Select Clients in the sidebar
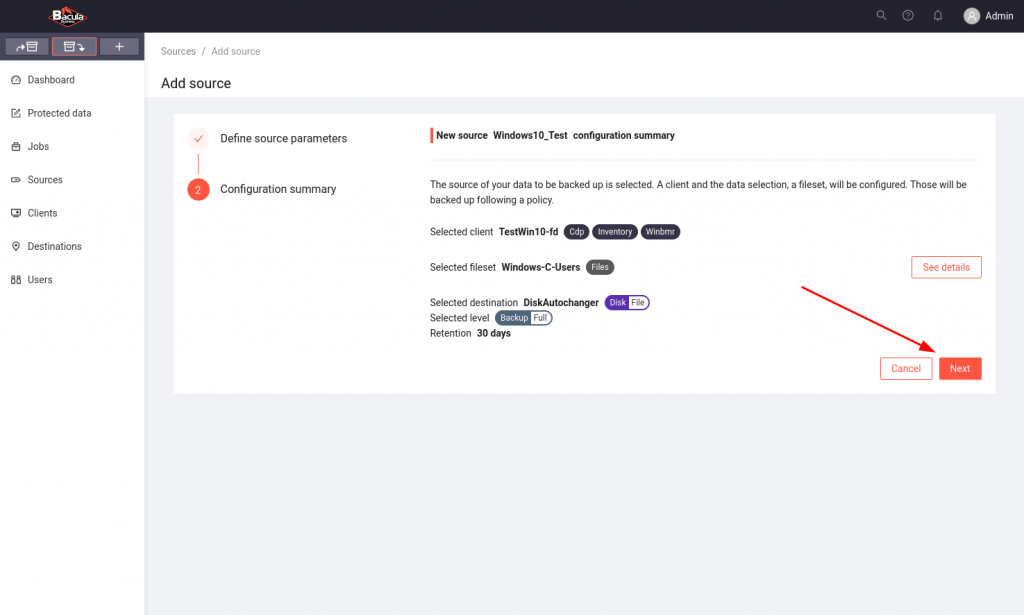The width and height of the screenshot is (1024, 615). pos(42,213)
